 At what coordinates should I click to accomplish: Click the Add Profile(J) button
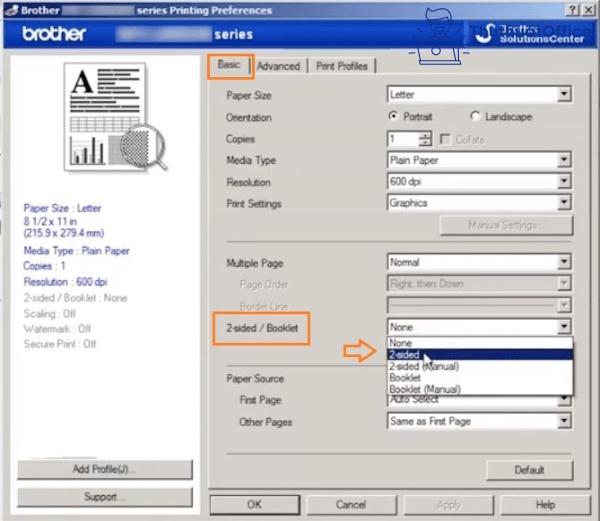coord(105,469)
